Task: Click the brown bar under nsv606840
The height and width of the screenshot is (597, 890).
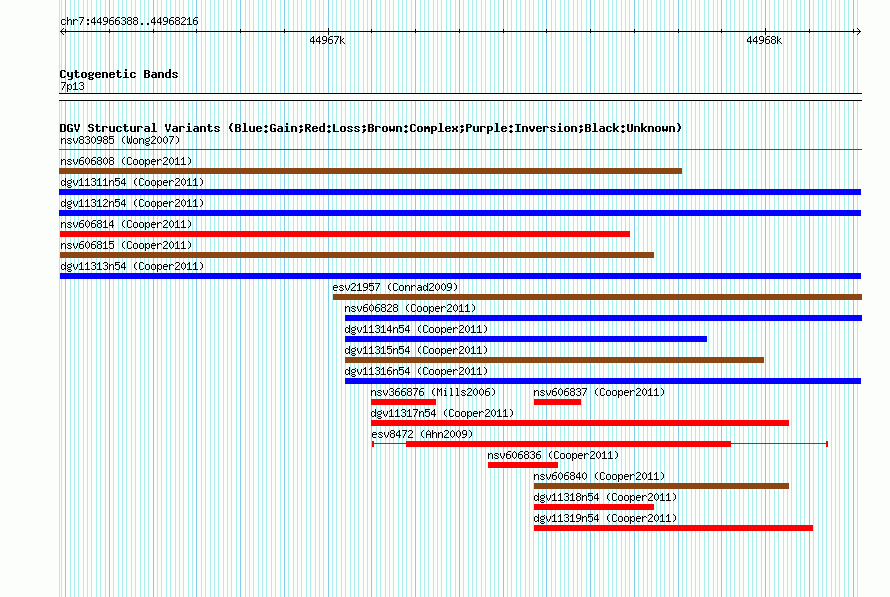Action: [661, 486]
